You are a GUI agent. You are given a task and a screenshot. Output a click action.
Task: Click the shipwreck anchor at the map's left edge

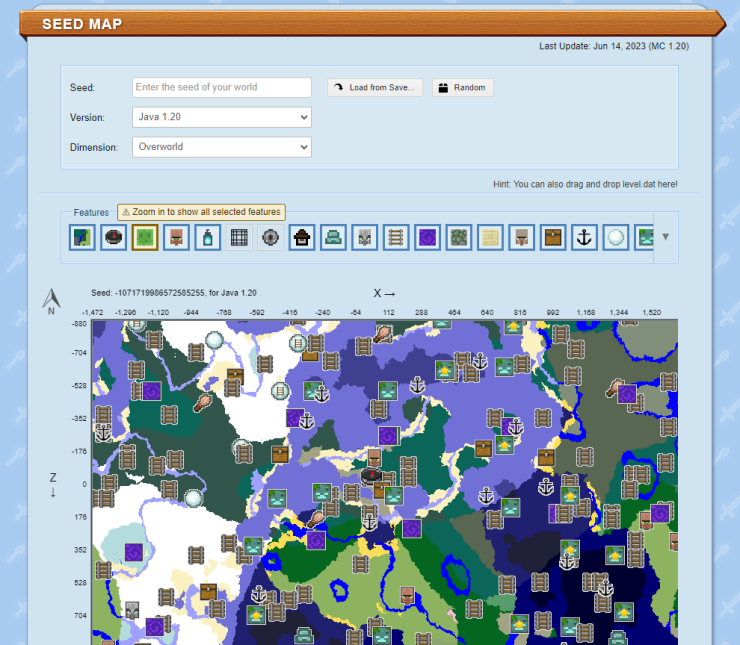[x=103, y=433]
